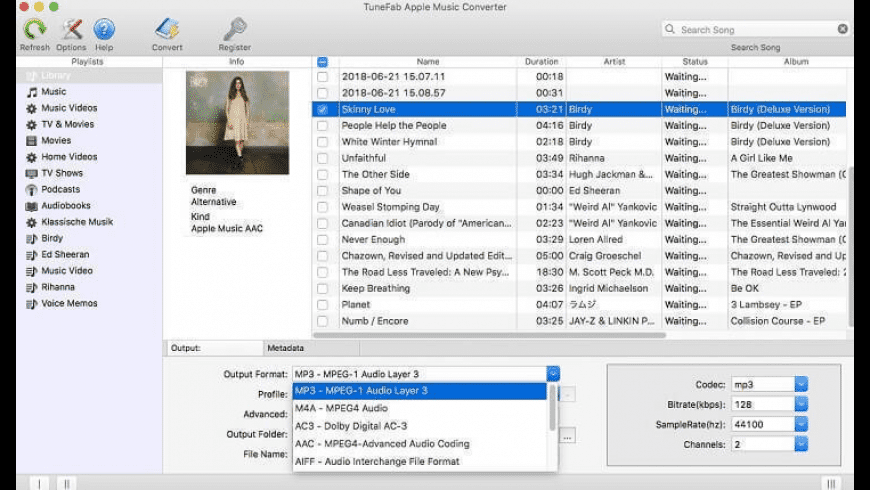This screenshot has height=490, width=870.
Task: Click the Artist column header
Action: pos(614,62)
